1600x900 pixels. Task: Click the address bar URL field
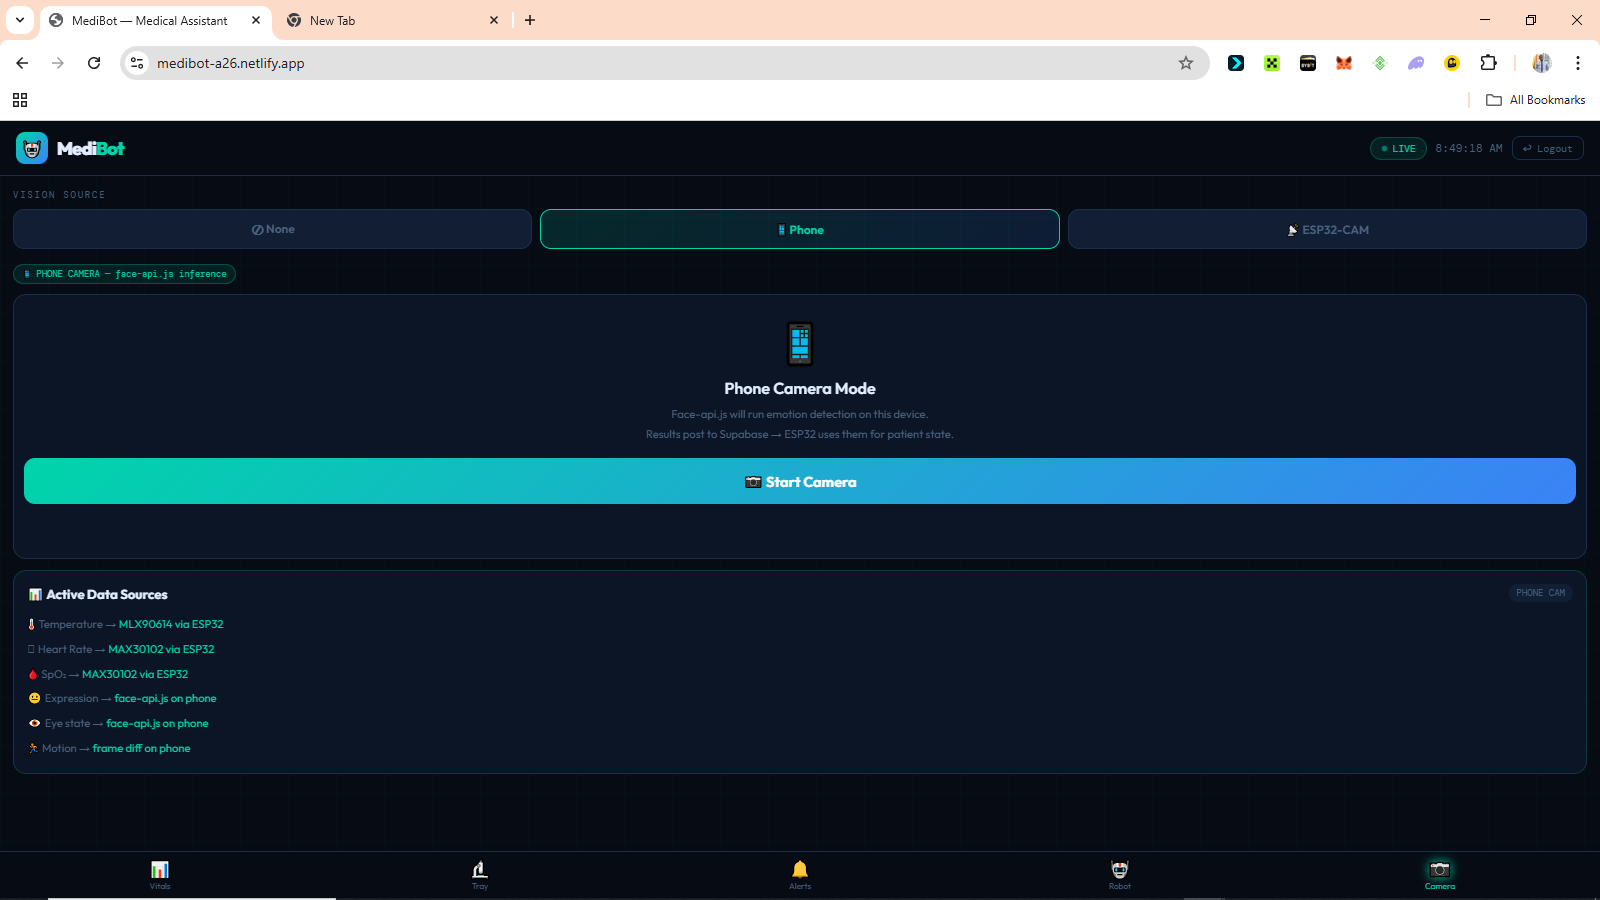[x=665, y=63]
